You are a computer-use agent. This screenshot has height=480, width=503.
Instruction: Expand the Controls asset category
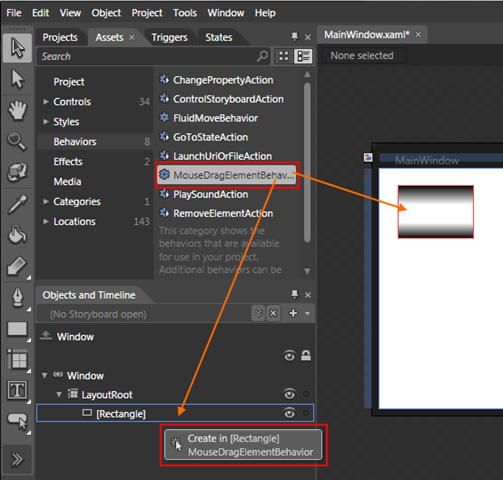46,102
